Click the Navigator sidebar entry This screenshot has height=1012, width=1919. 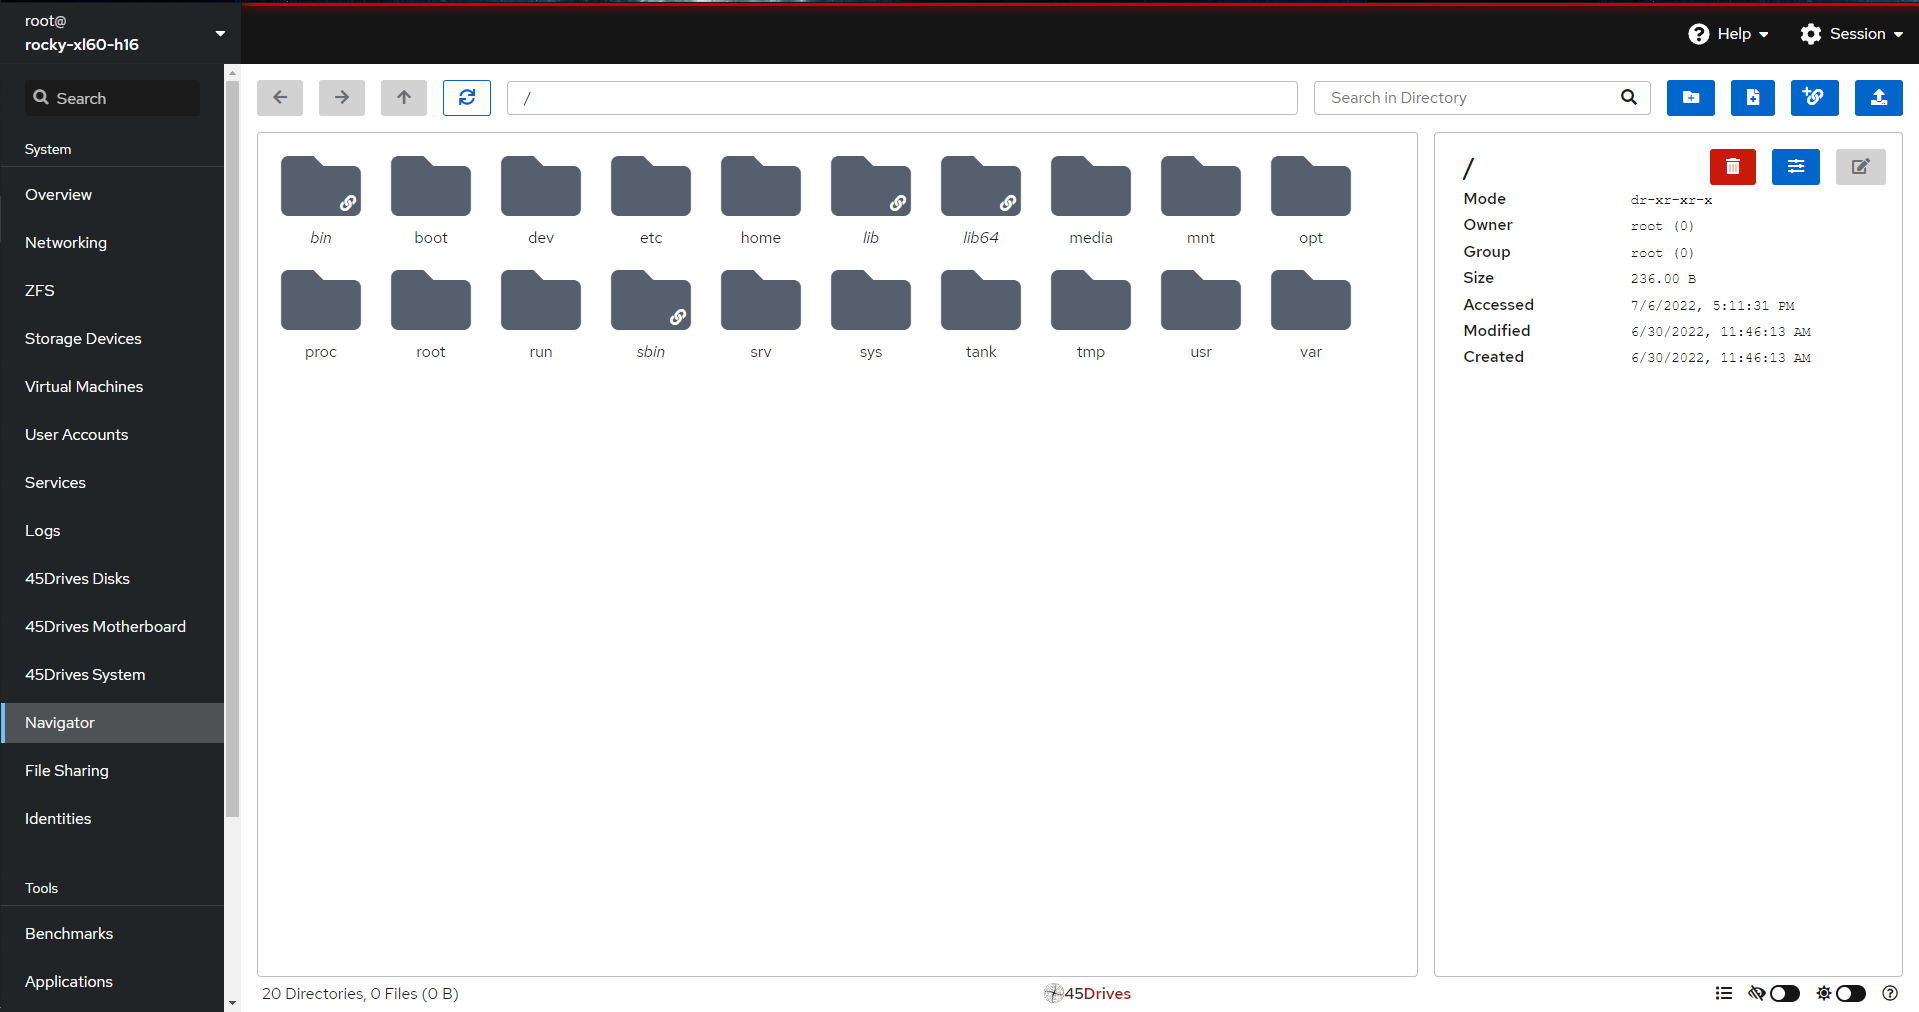coord(112,723)
